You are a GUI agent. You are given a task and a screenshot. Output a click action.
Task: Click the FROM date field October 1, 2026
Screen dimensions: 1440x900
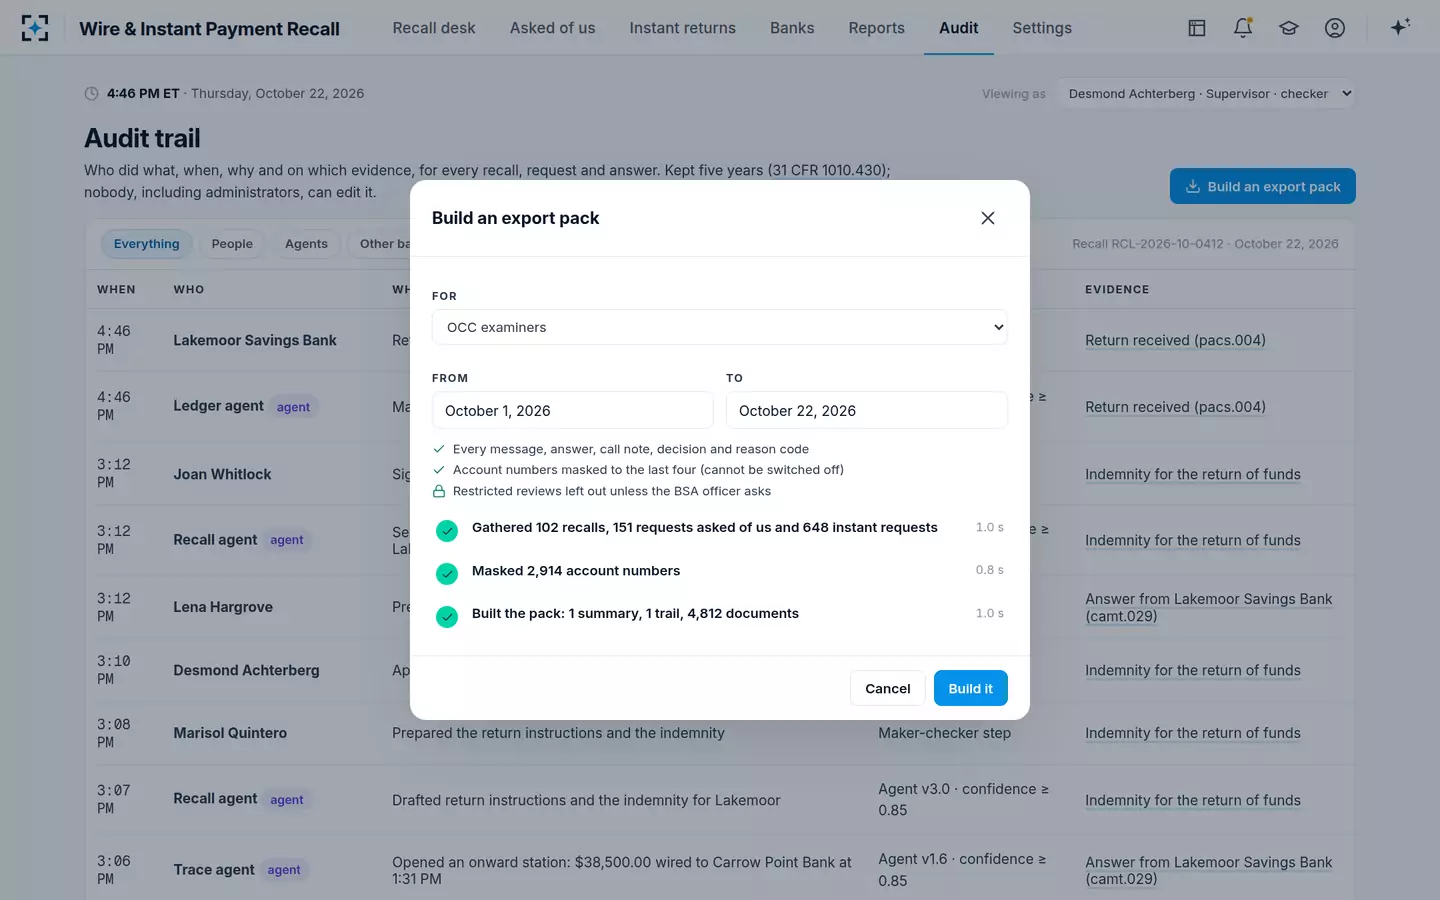(573, 410)
